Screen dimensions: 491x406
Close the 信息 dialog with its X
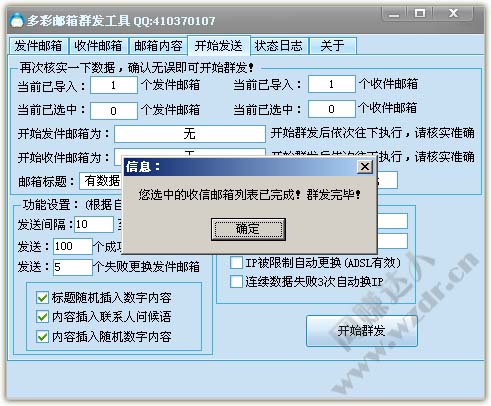click(365, 166)
